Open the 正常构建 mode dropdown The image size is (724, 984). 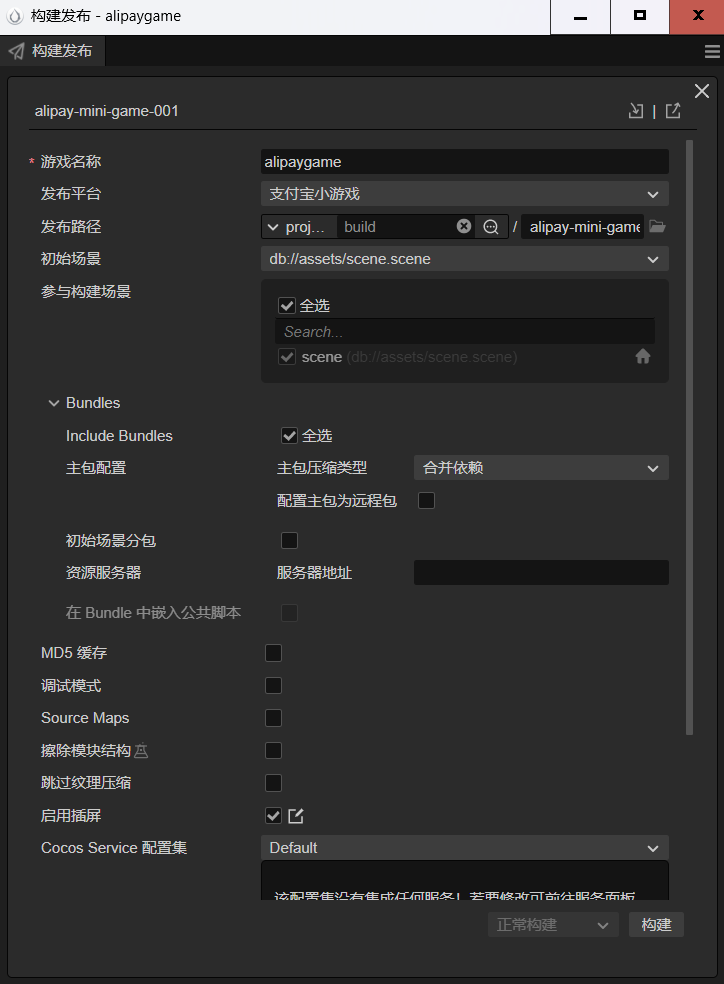pyautogui.click(x=553, y=924)
